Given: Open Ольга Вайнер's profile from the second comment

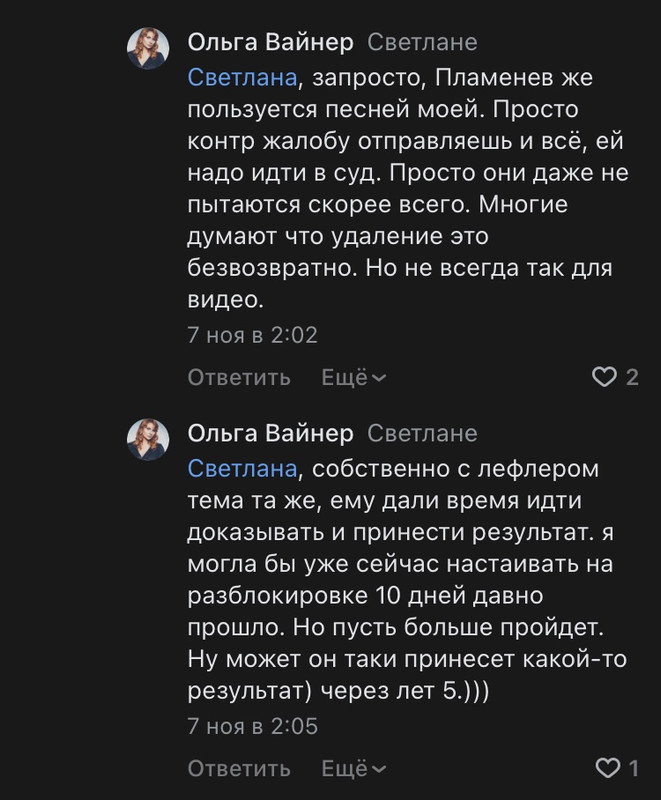Looking at the screenshot, I should [x=270, y=433].
